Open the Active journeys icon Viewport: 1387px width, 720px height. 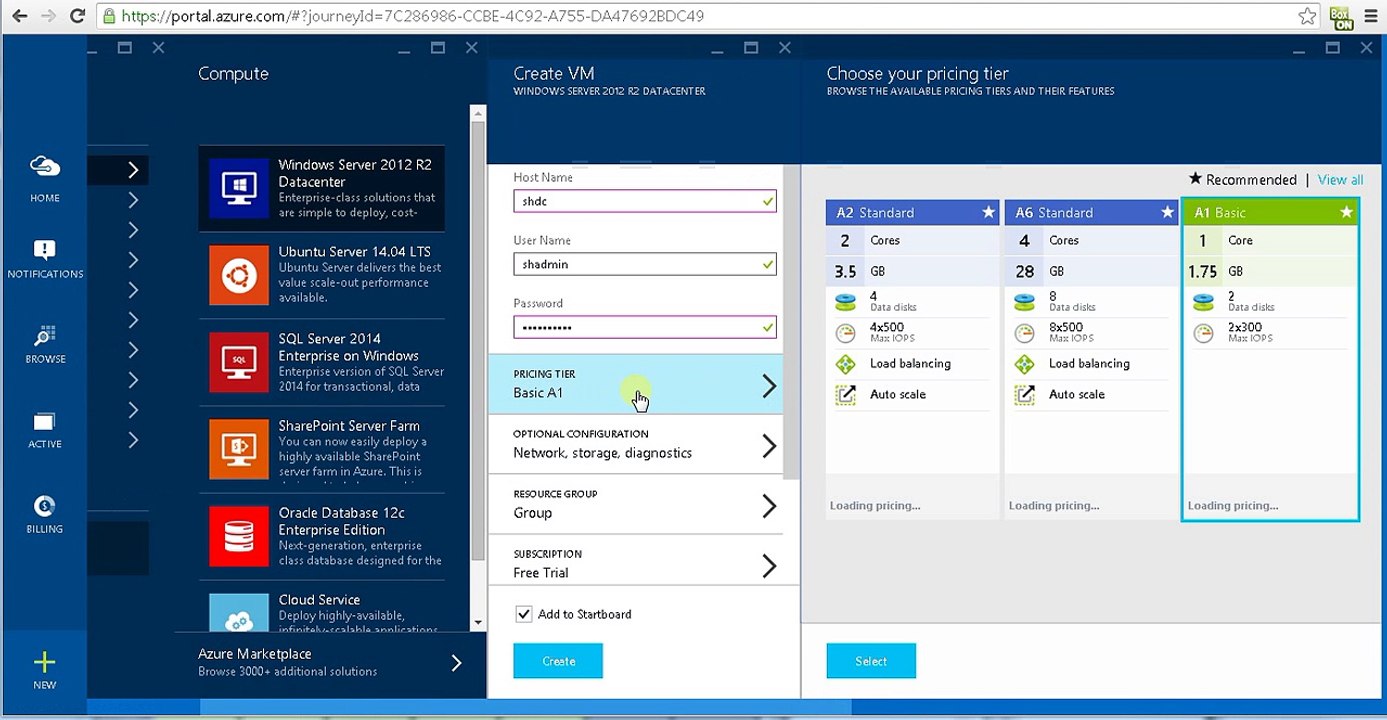[45, 421]
